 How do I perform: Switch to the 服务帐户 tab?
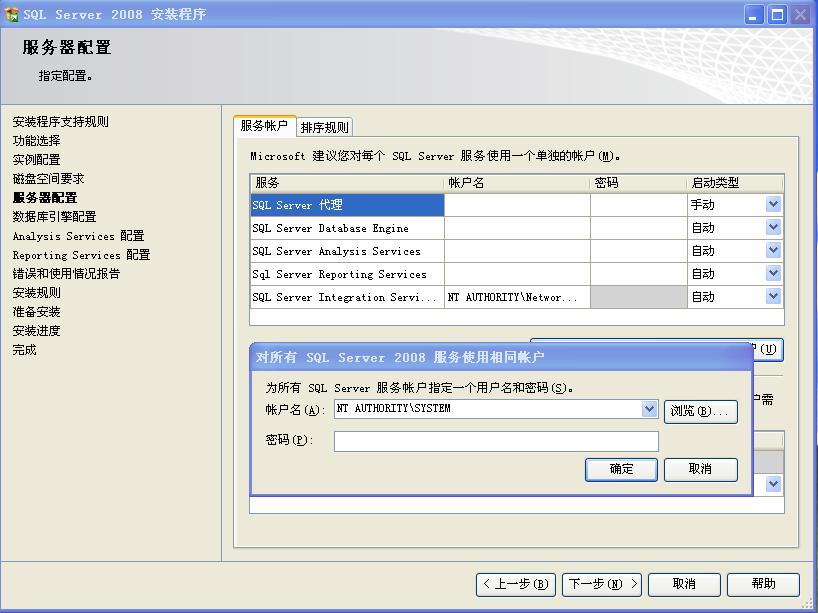point(265,127)
